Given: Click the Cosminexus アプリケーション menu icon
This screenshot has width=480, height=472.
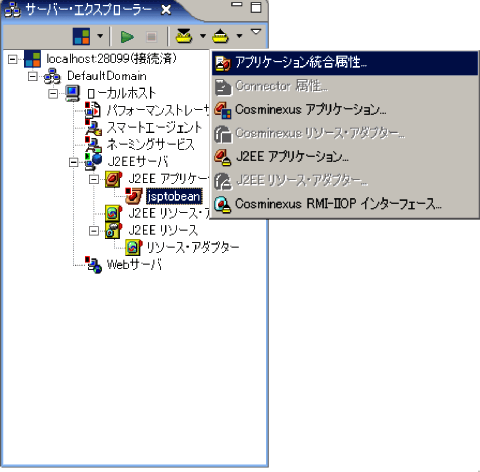Looking at the screenshot, I should point(223,110).
